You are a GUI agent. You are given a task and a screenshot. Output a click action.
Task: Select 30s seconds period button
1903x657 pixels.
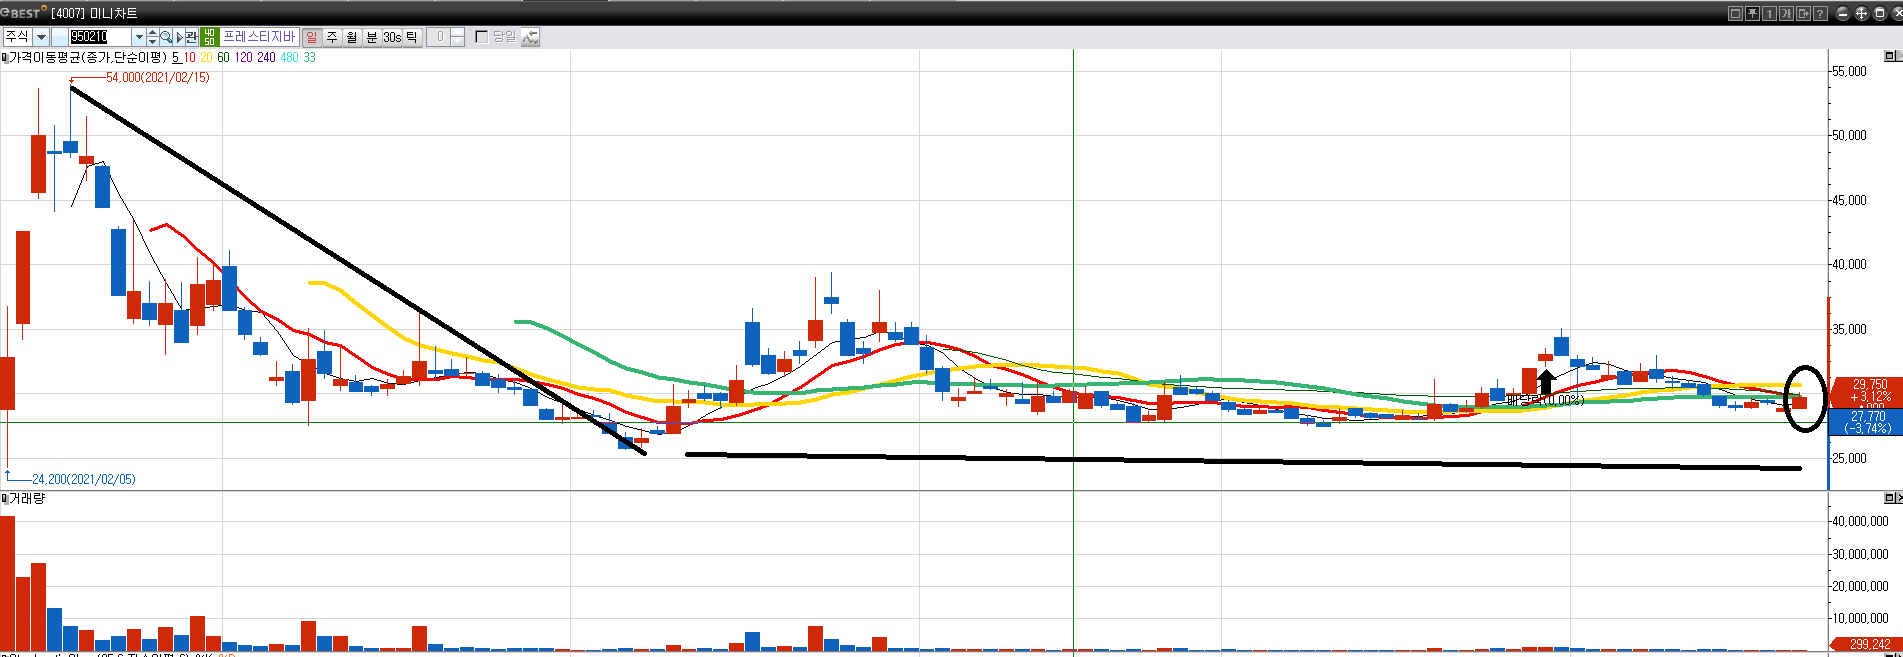[392, 37]
